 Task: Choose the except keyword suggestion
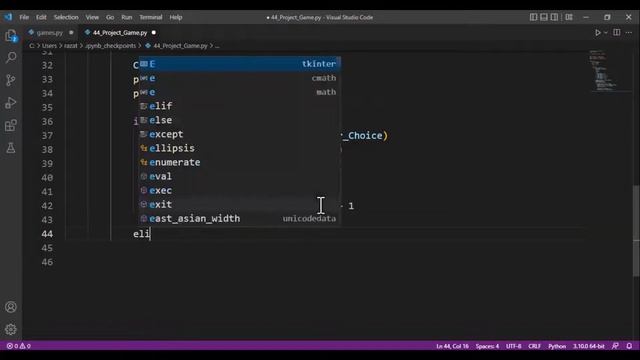tap(239, 134)
